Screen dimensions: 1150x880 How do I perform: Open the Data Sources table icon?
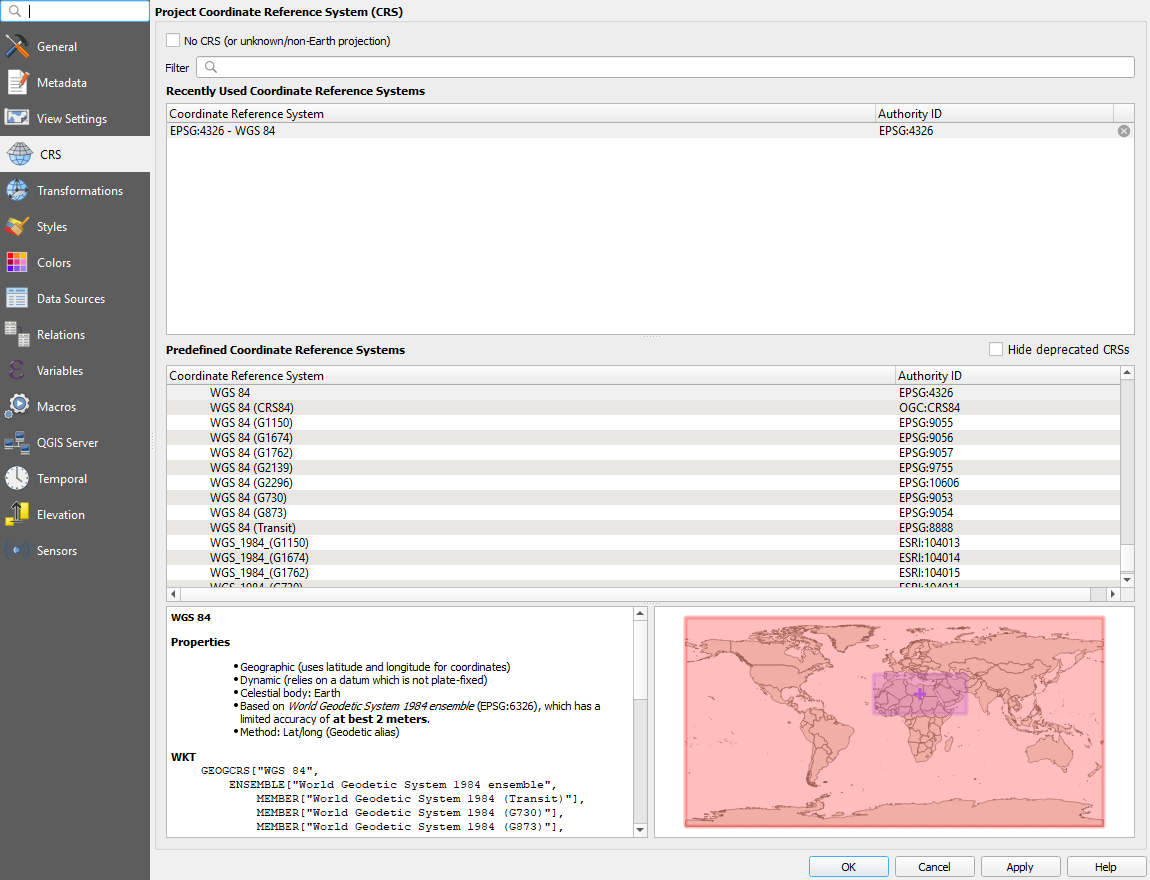click(x=17, y=298)
